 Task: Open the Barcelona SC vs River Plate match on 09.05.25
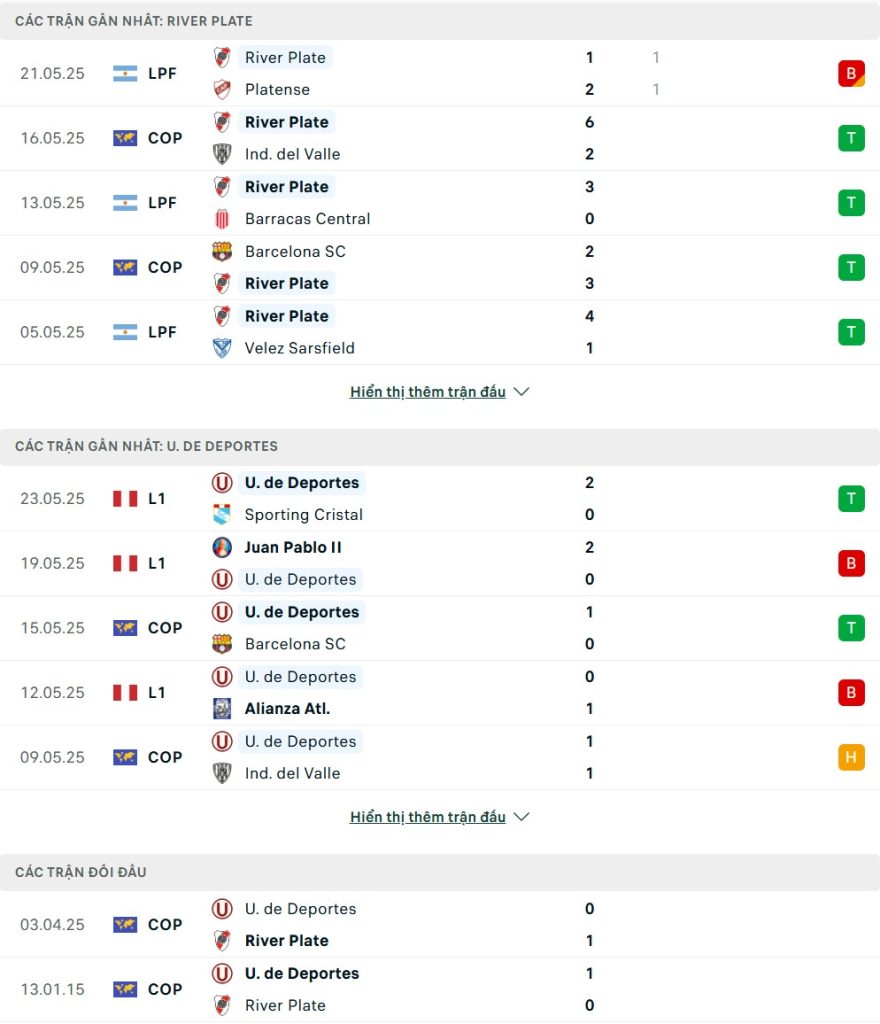[440, 267]
